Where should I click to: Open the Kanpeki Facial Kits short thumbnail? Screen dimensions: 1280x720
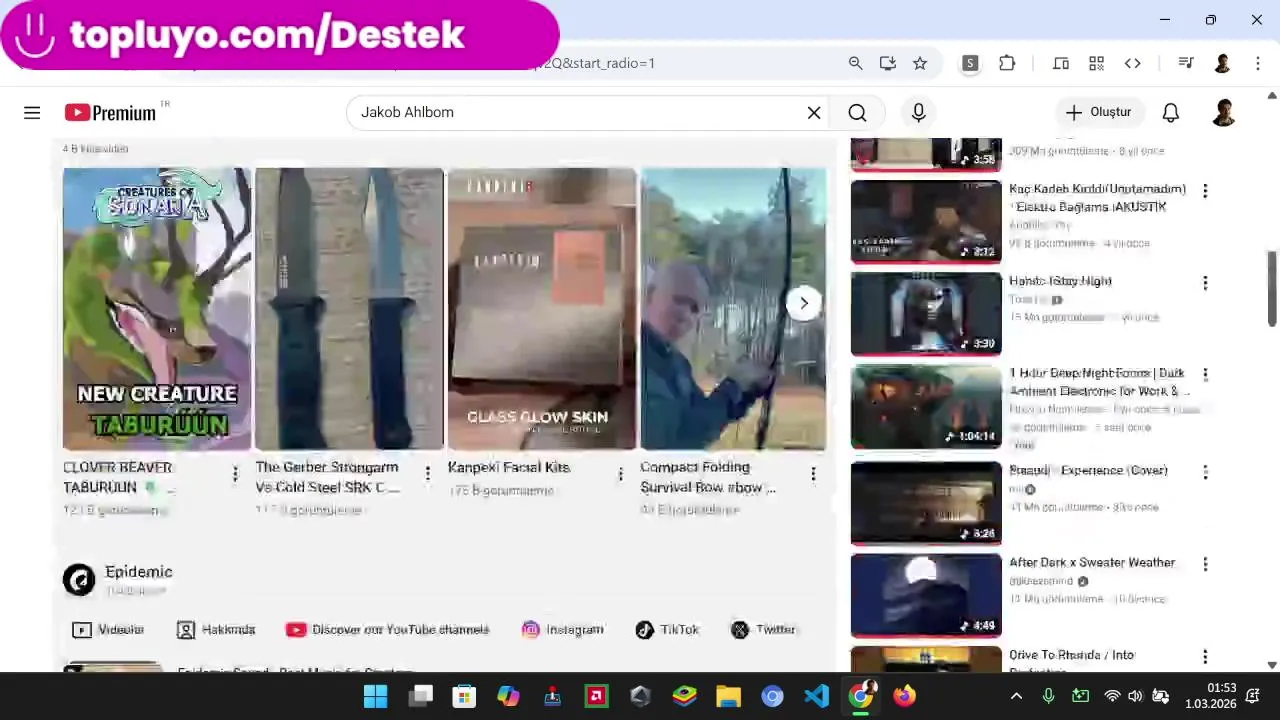click(542, 309)
